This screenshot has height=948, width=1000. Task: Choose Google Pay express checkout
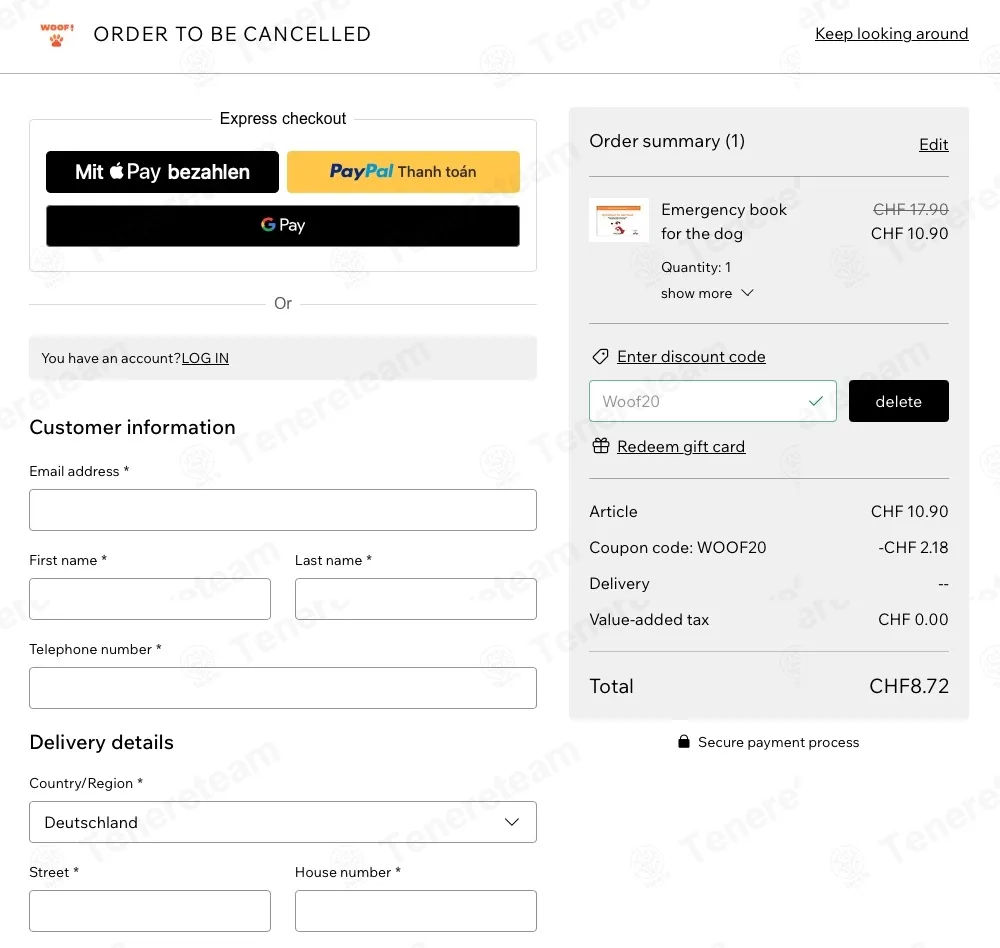(283, 225)
